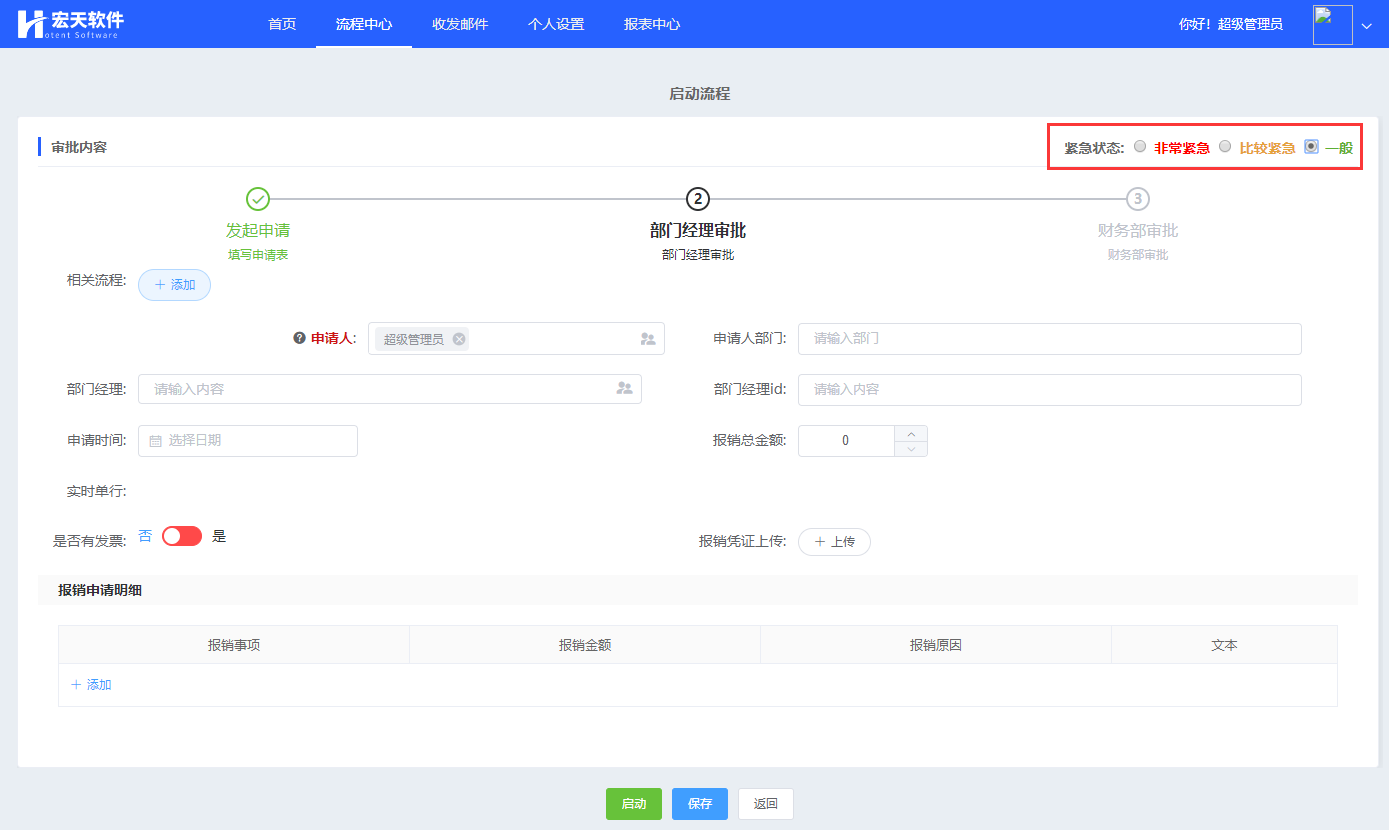Increase 报销总金额 with the up arrow
The height and width of the screenshot is (830, 1389).
(910, 433)
